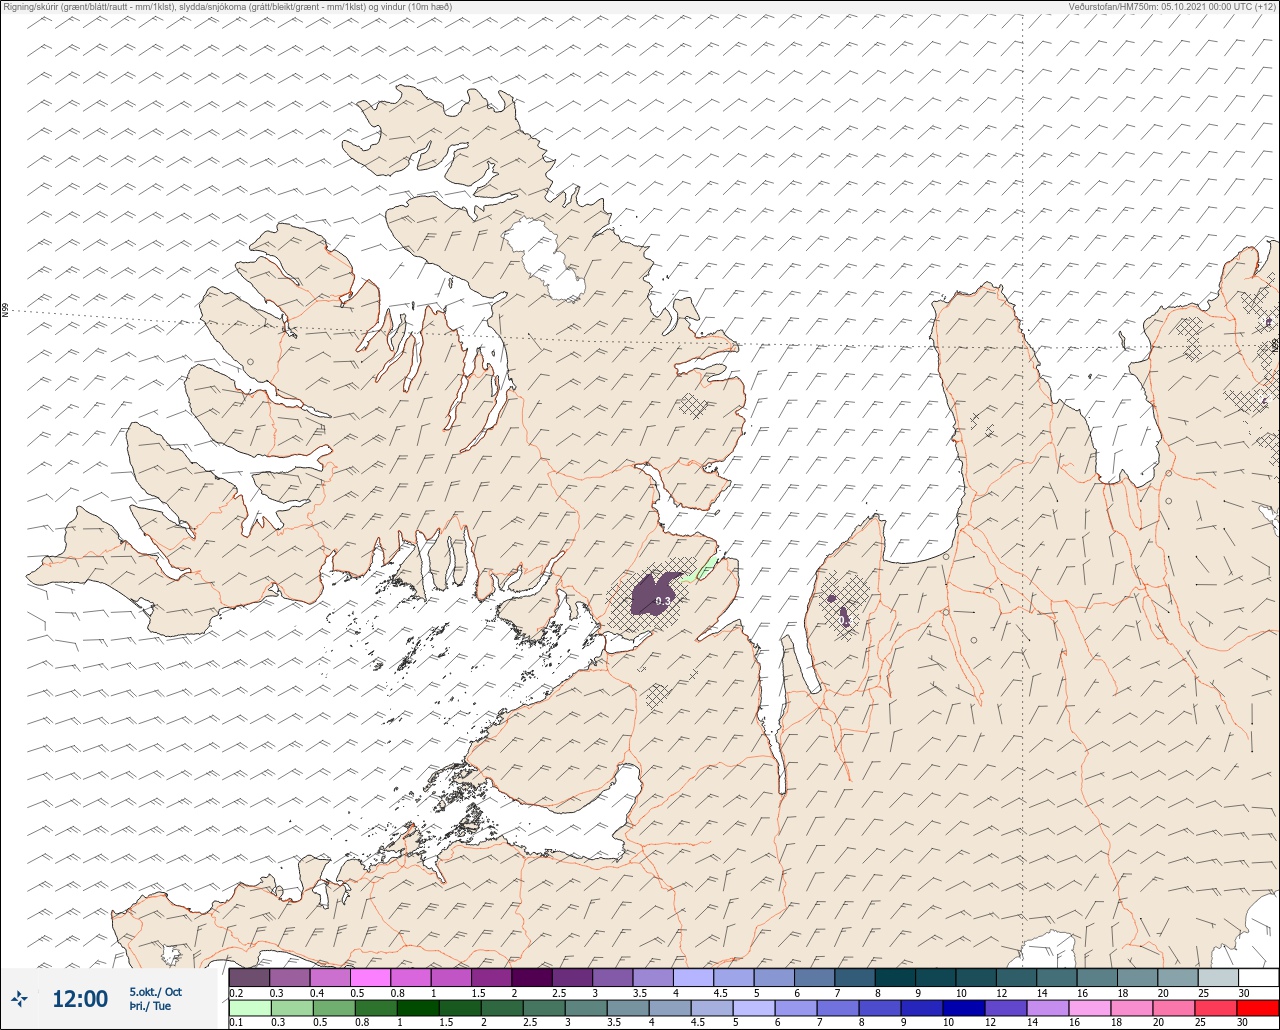Image resolution: width=1280 pixels, height=1030 pixels.
Task: Pick the top-row 2 dark purple swatch
Action: point(532,977)
